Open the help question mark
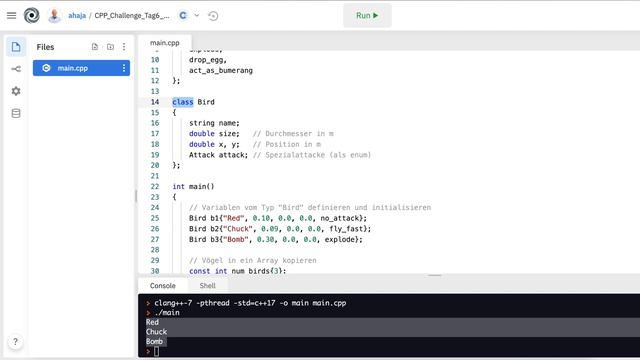Viewport: 640px width, 360px height. [x=16, y=342]
